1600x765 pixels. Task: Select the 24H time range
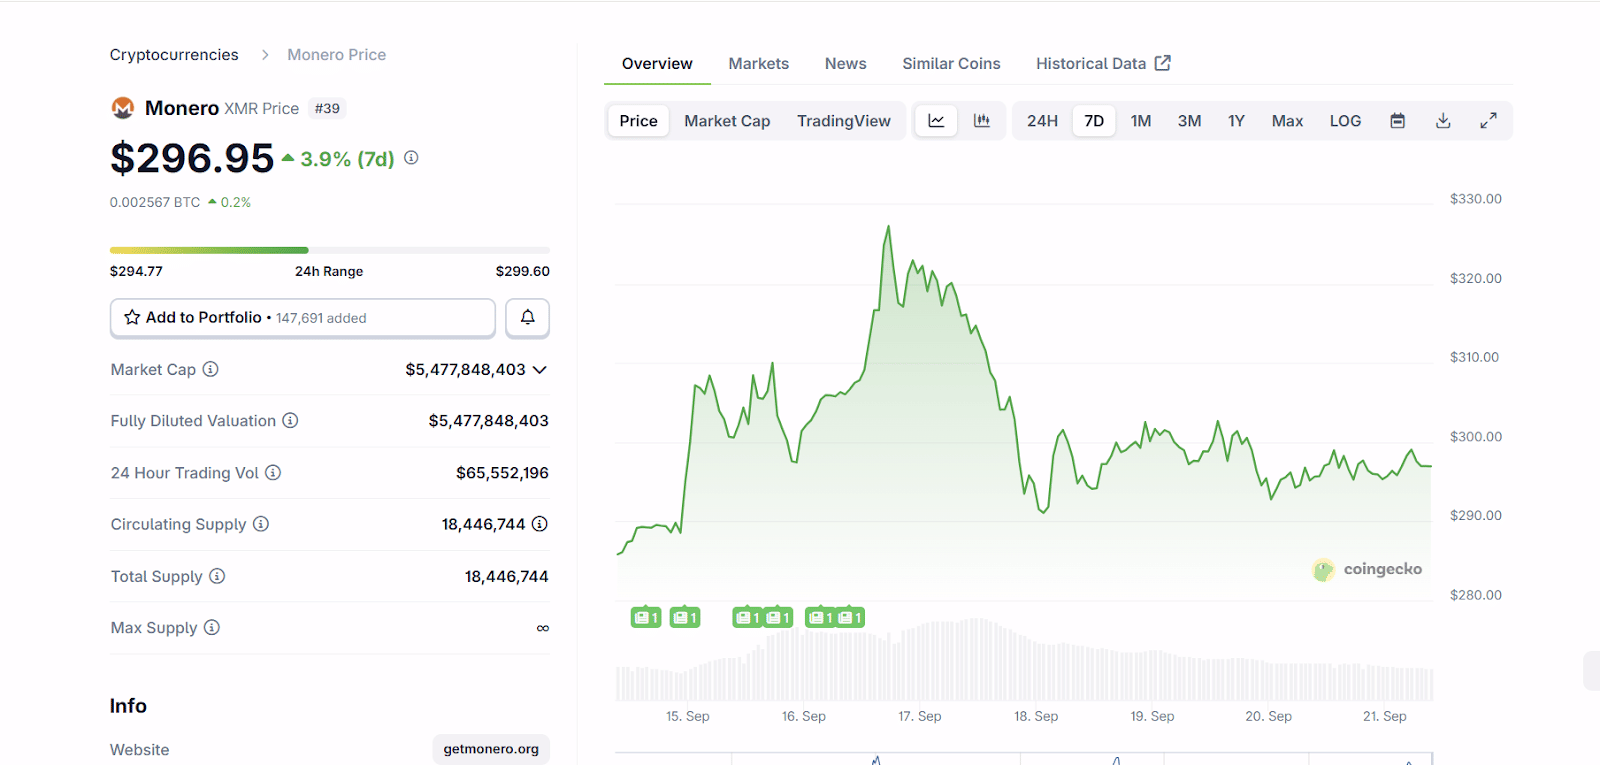[x=1042, y=121]
